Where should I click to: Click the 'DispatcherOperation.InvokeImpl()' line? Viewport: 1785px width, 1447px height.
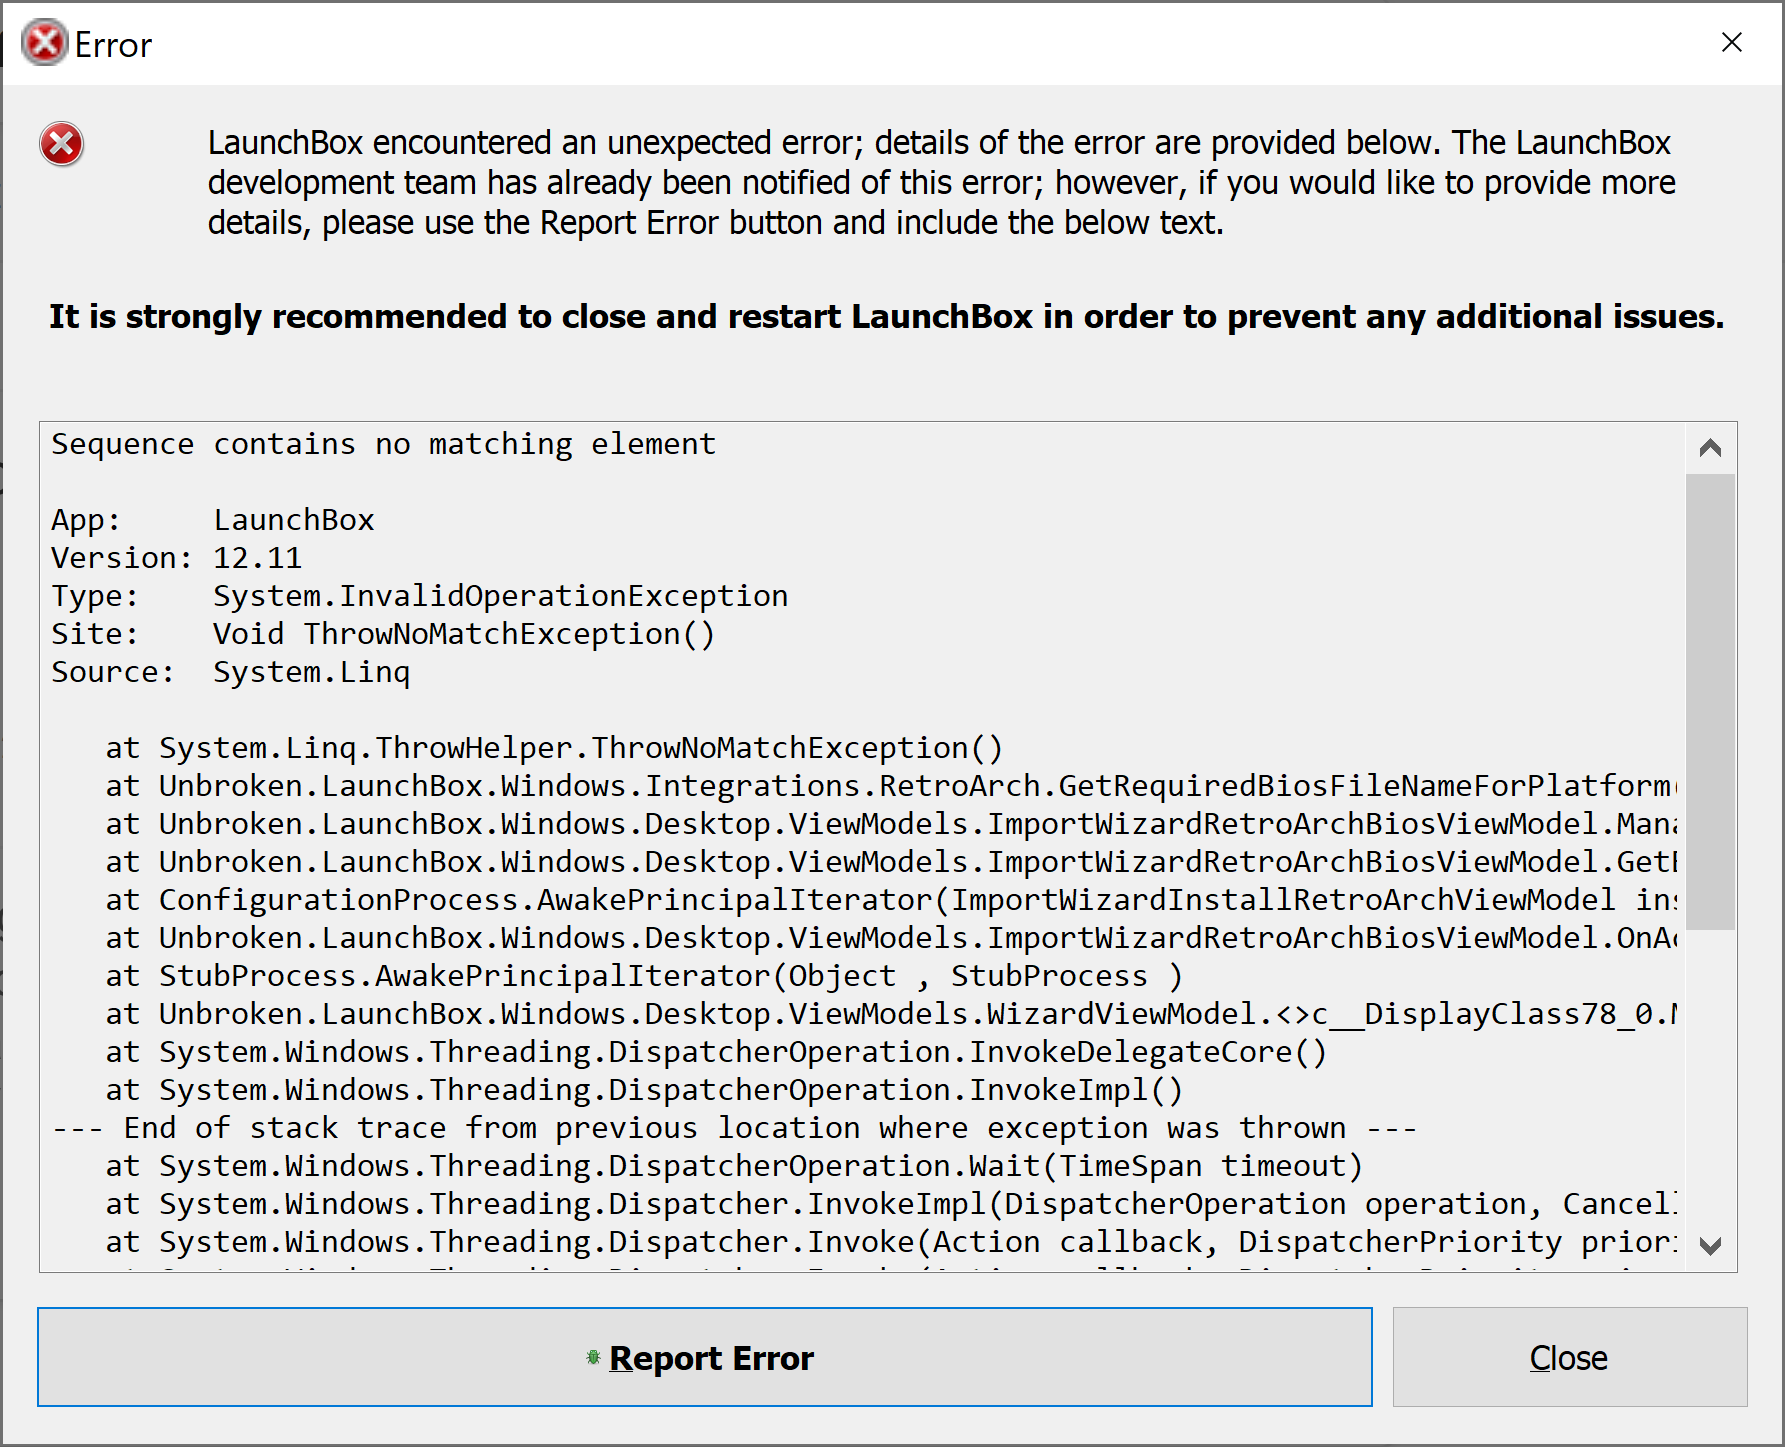(x=644, y=1090)
